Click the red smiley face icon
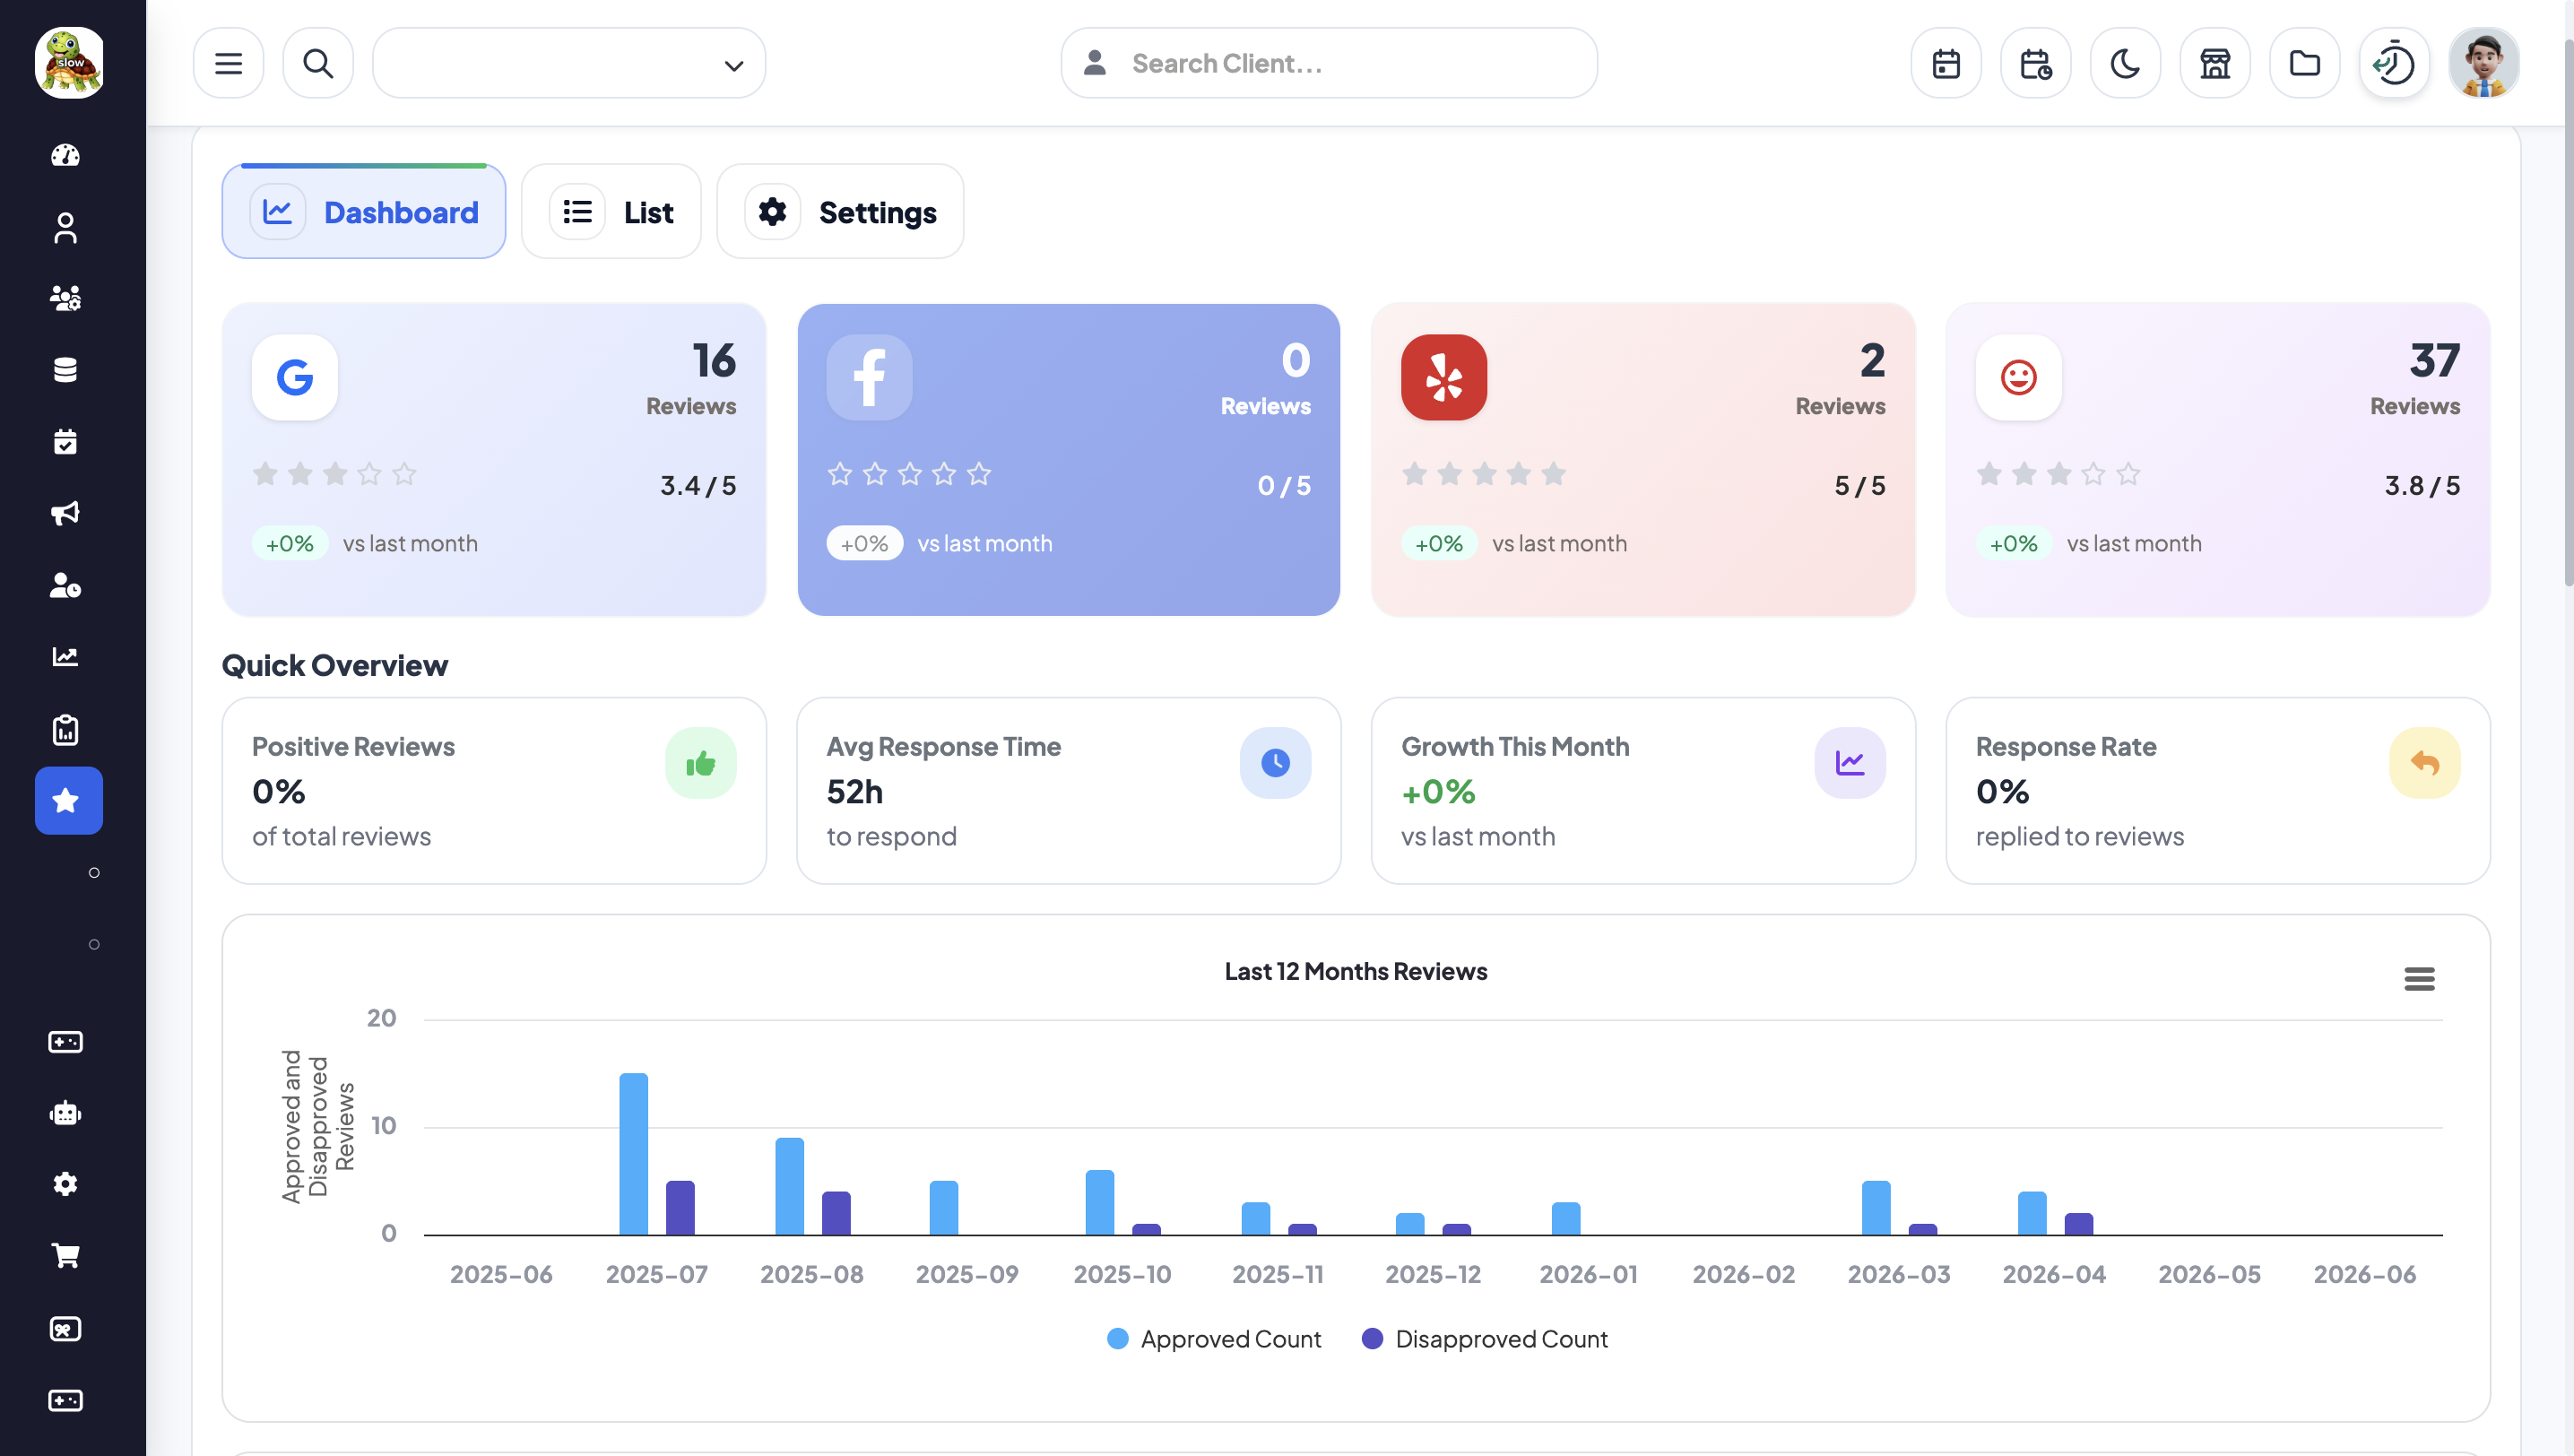 tap(2019, 377)
